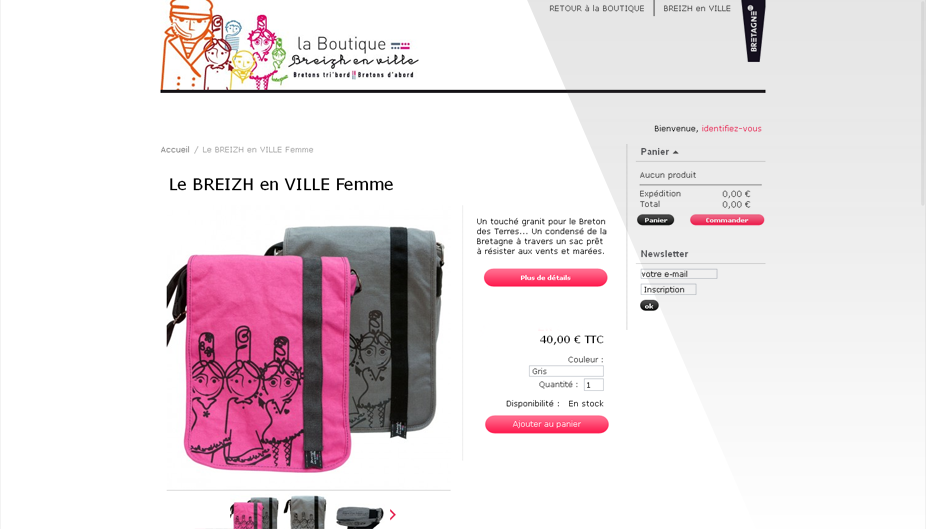Image resolution: width=926 pixels, height=529 pixels.
Task: Click the Quantité input field
Action: pyautogui.click(x=594, y=385)
